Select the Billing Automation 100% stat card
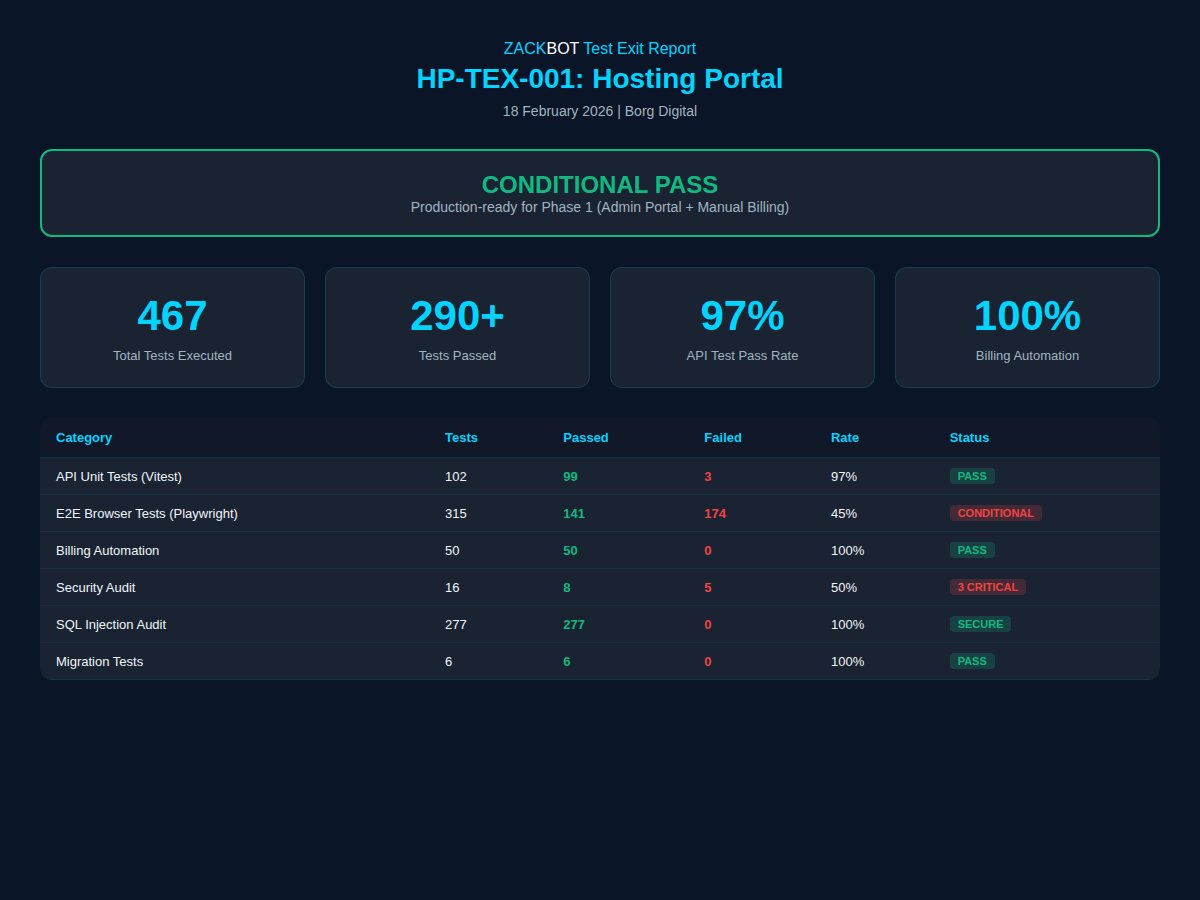The image size is (1200, 900). 1026,327
